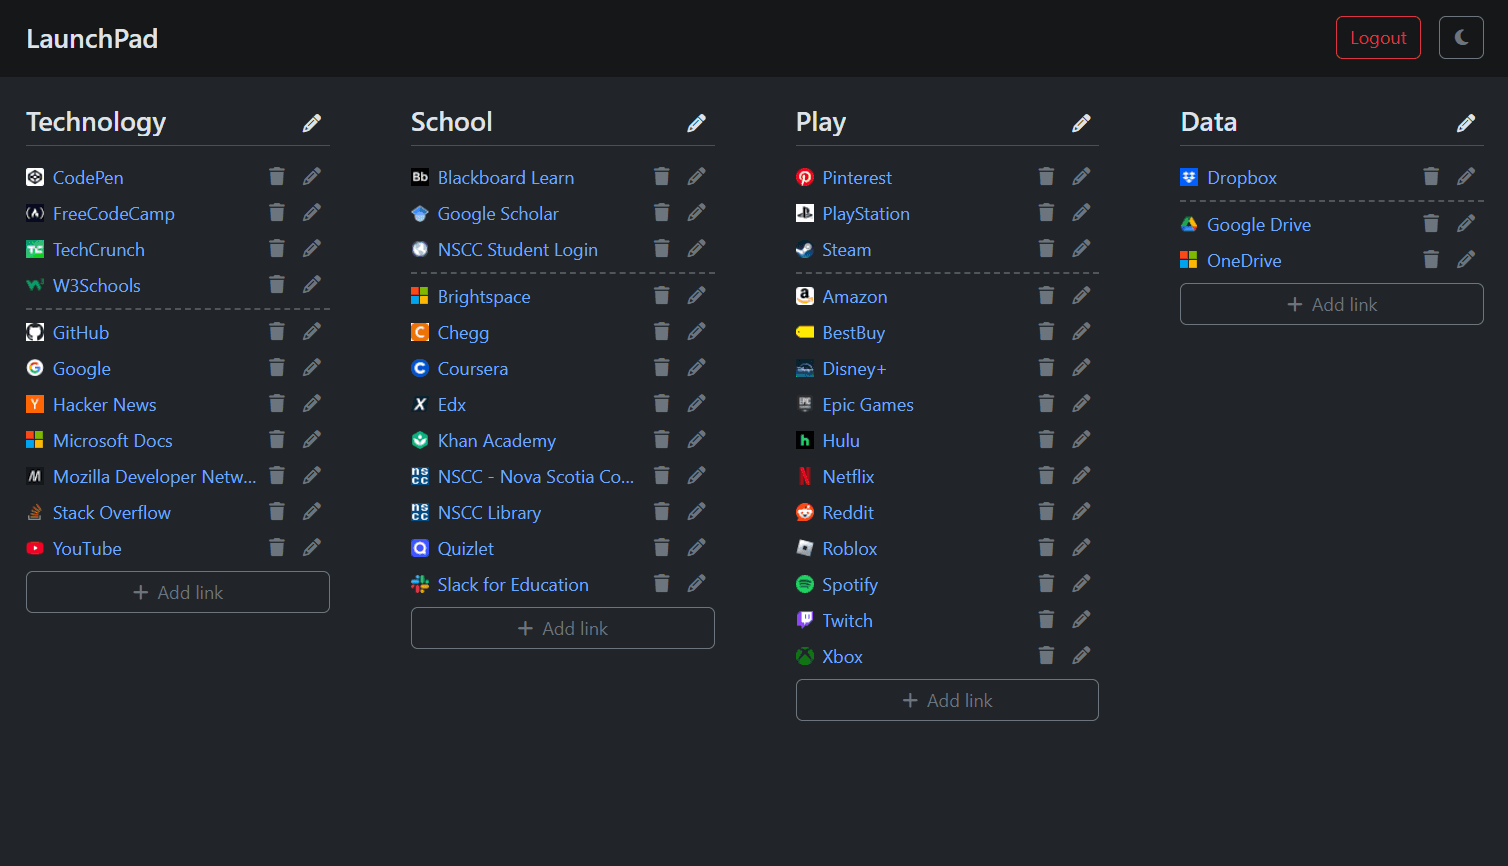The height and width of the screenshot is (866, 1508).
Task: Edit the Google Drive link
Action: 1466,223
